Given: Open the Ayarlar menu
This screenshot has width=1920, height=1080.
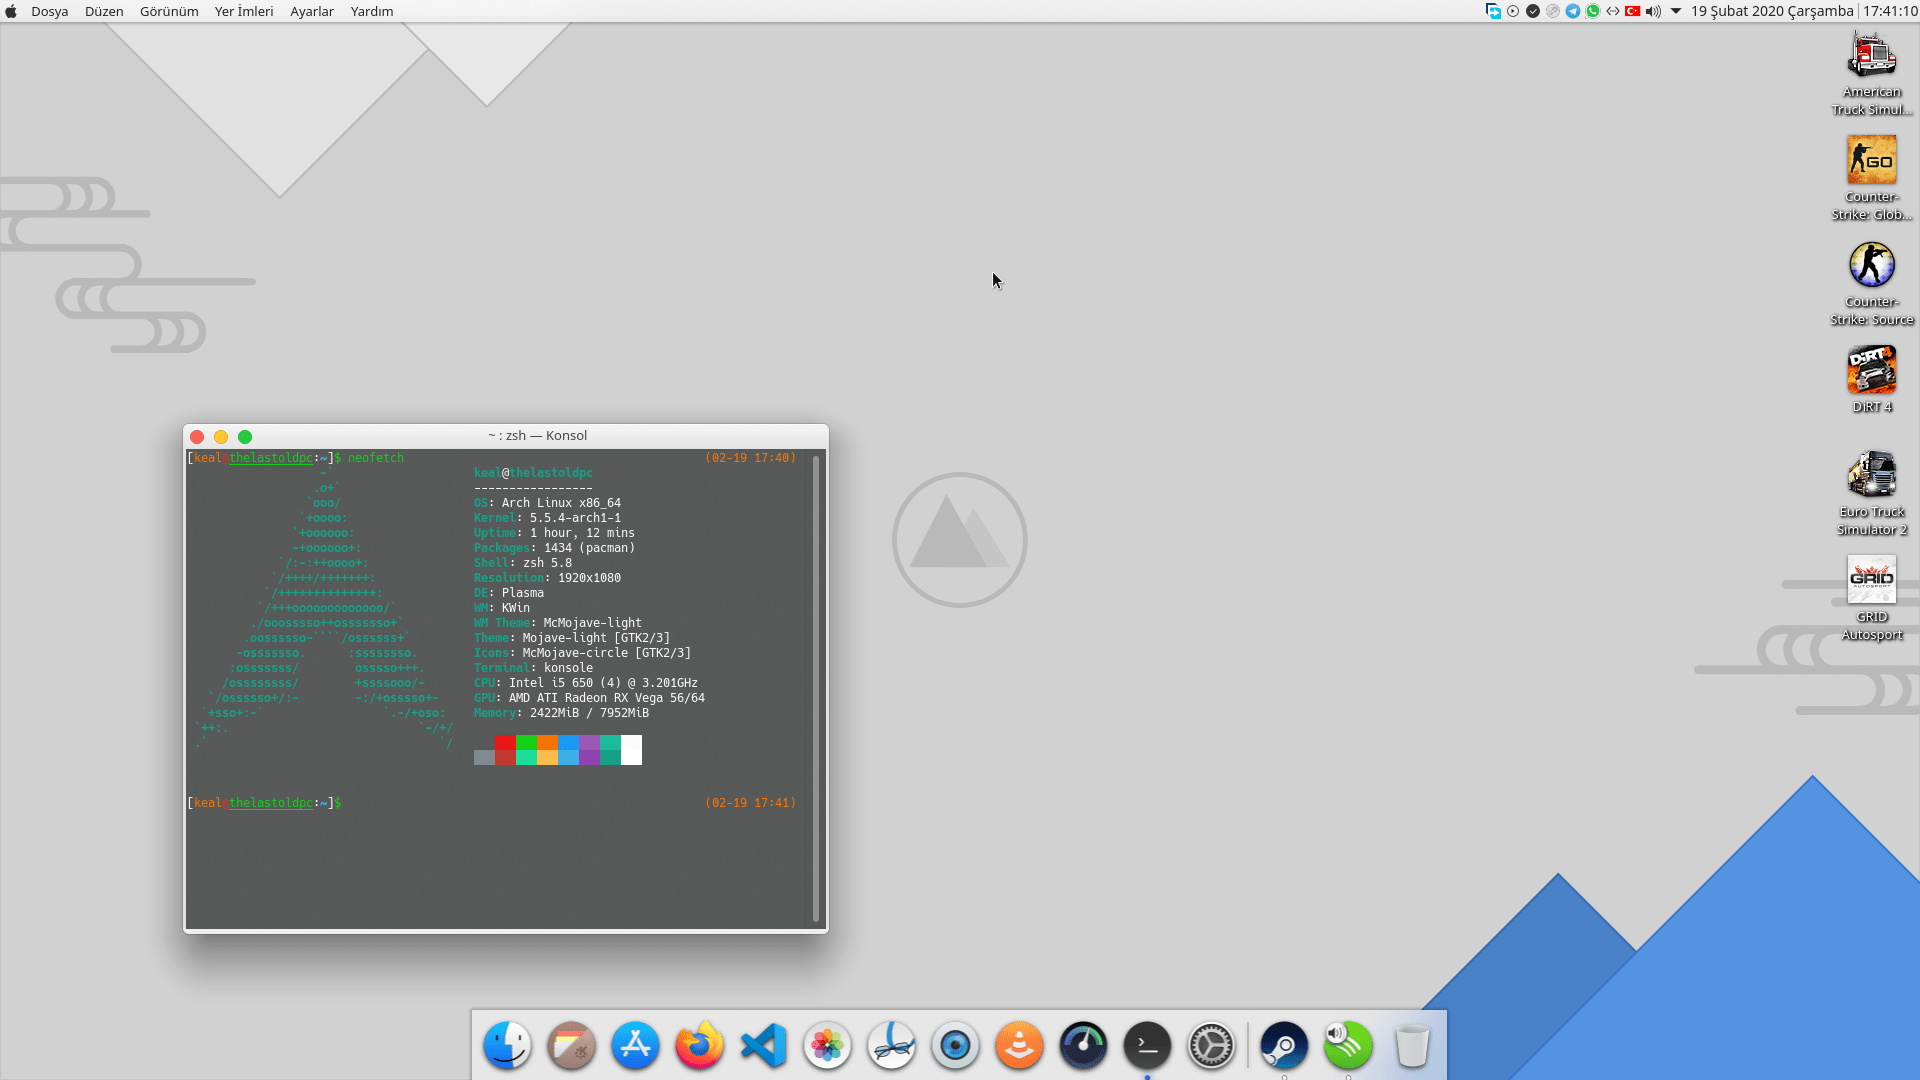Looking at the screenshot, I should coord(311,11).
